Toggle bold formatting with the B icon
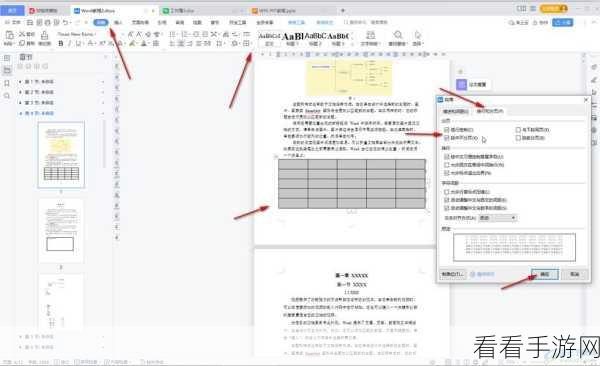The image size is (600, 366). click(x=61, y=44)
